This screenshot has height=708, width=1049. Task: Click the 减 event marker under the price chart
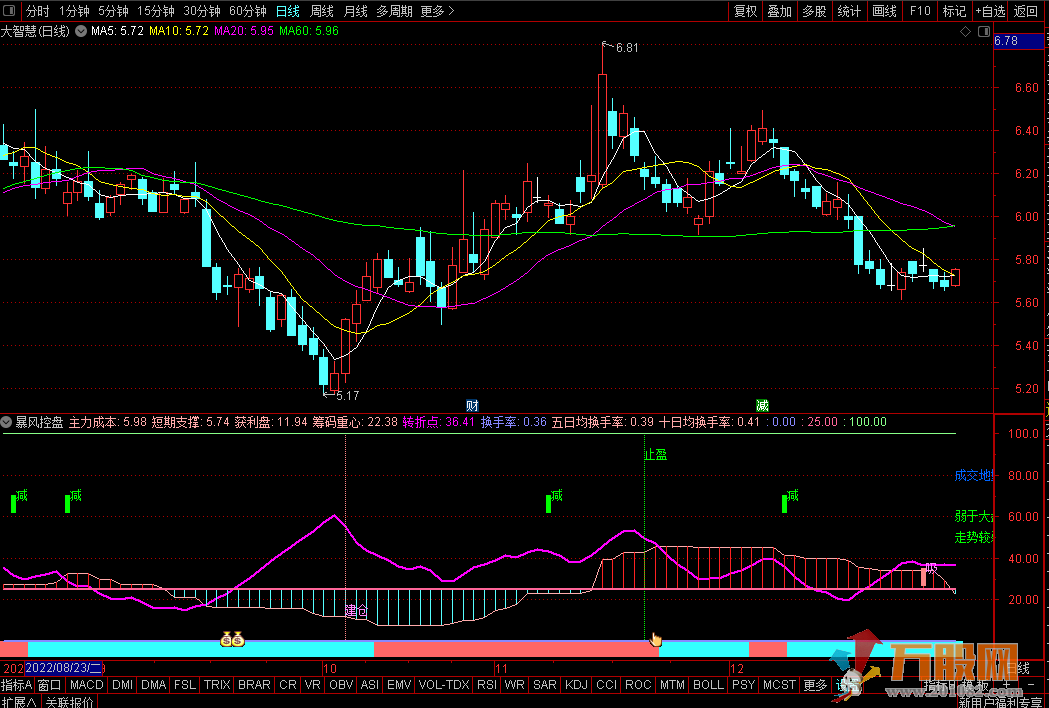click(x=762, y=406)
